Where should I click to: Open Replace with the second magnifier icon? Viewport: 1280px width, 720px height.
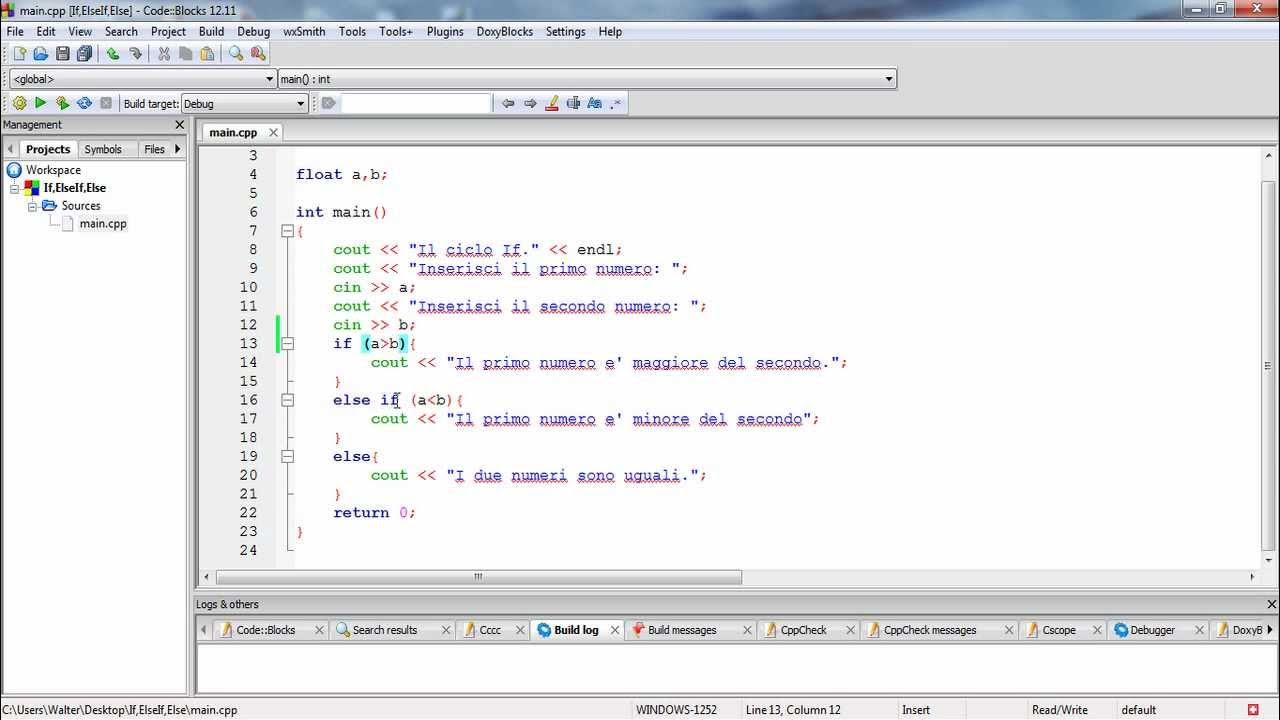[258, 54]
